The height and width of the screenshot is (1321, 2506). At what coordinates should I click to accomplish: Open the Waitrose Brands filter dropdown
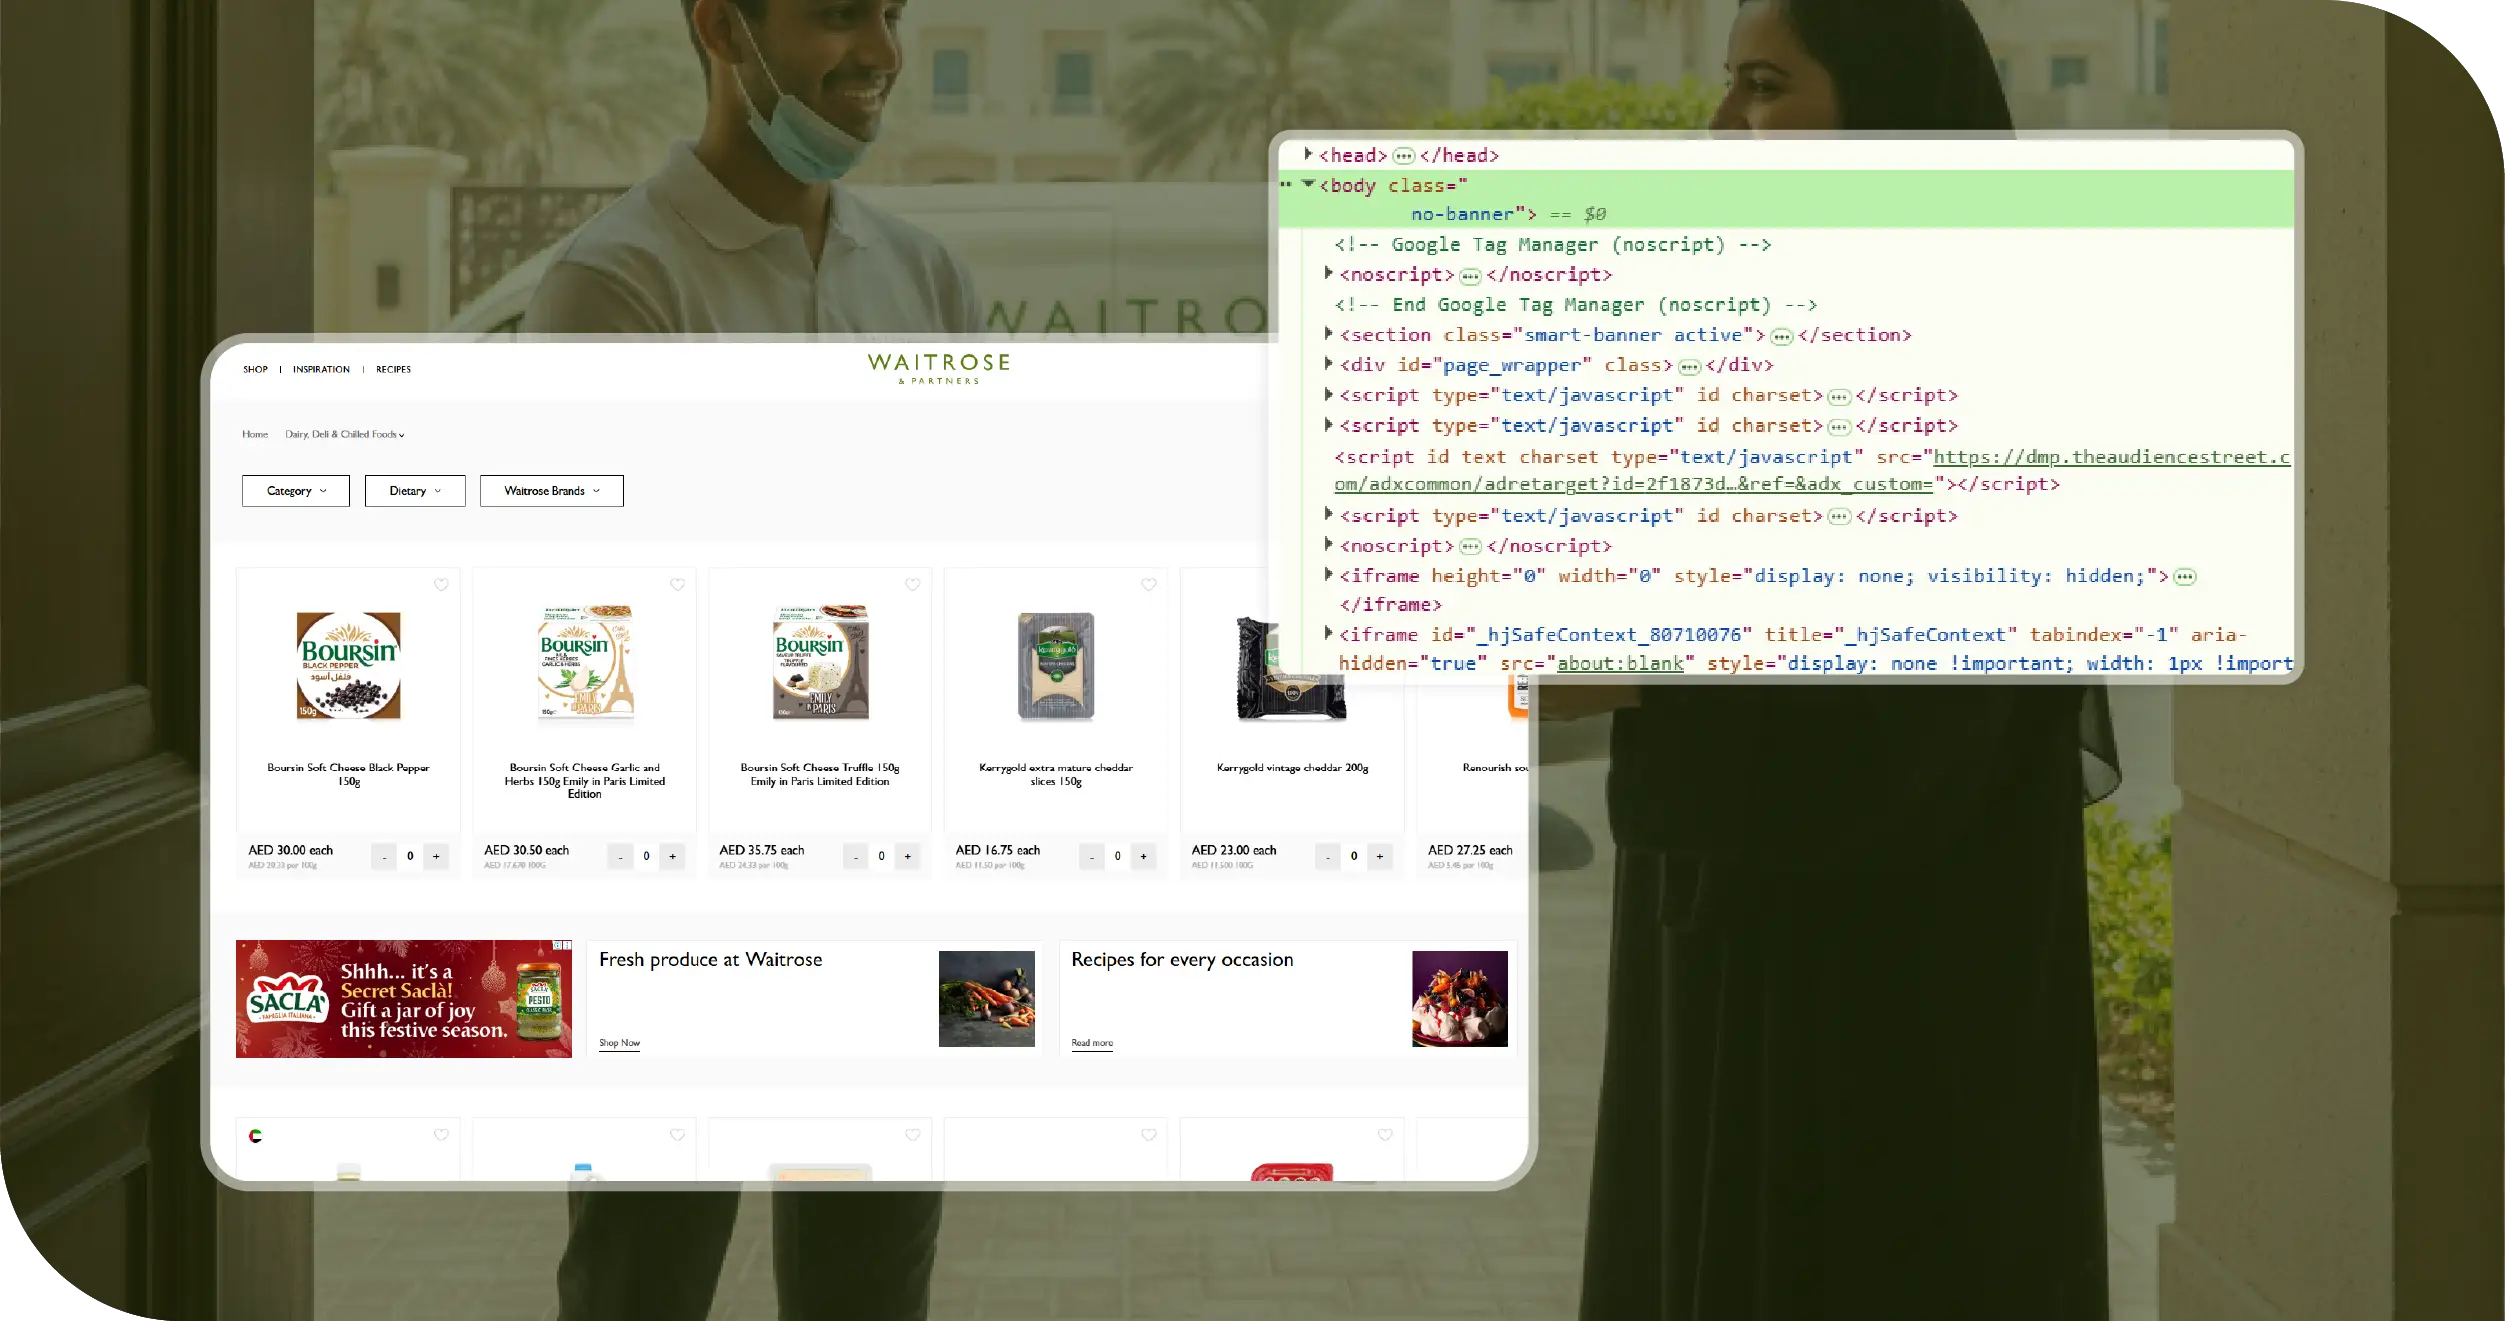pyautogui.click(x=551, y=491)
